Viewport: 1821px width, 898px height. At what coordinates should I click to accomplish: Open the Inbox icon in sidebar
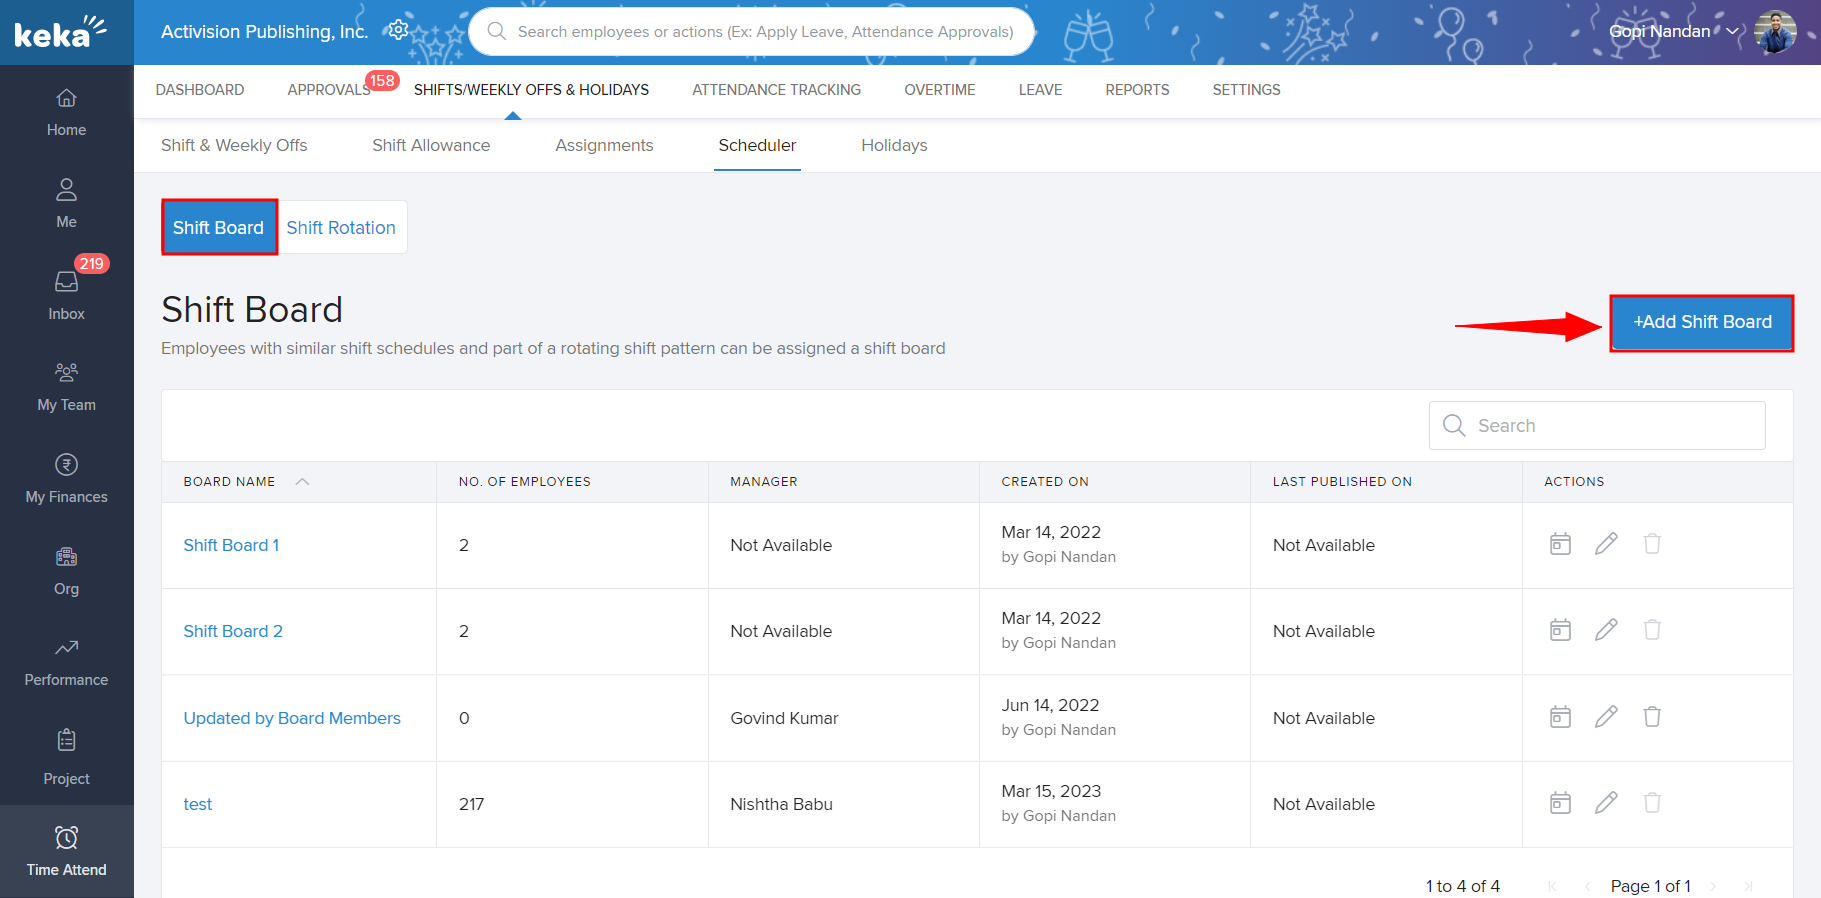point(66,283)
